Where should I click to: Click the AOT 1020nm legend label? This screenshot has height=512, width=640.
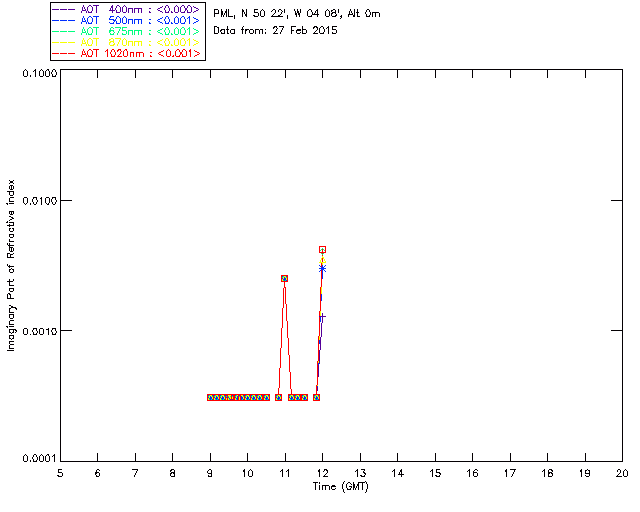tap(140, 53)
